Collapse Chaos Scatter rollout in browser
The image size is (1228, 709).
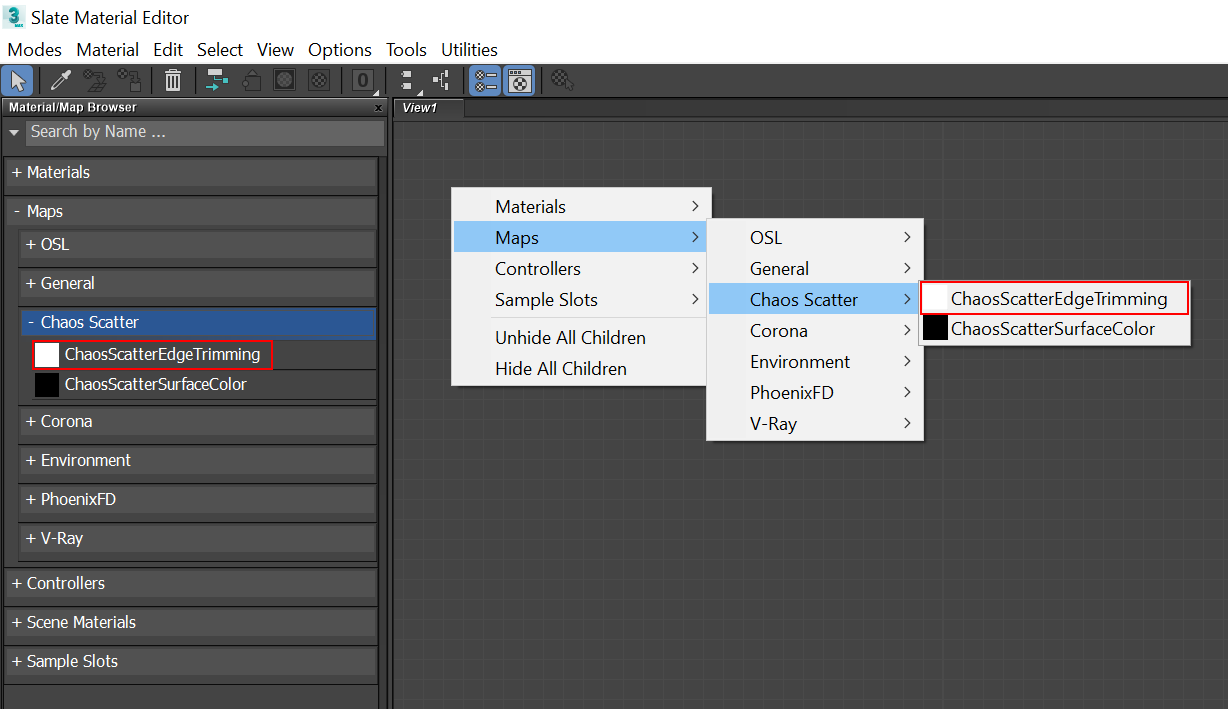click(x=198, y=322)
